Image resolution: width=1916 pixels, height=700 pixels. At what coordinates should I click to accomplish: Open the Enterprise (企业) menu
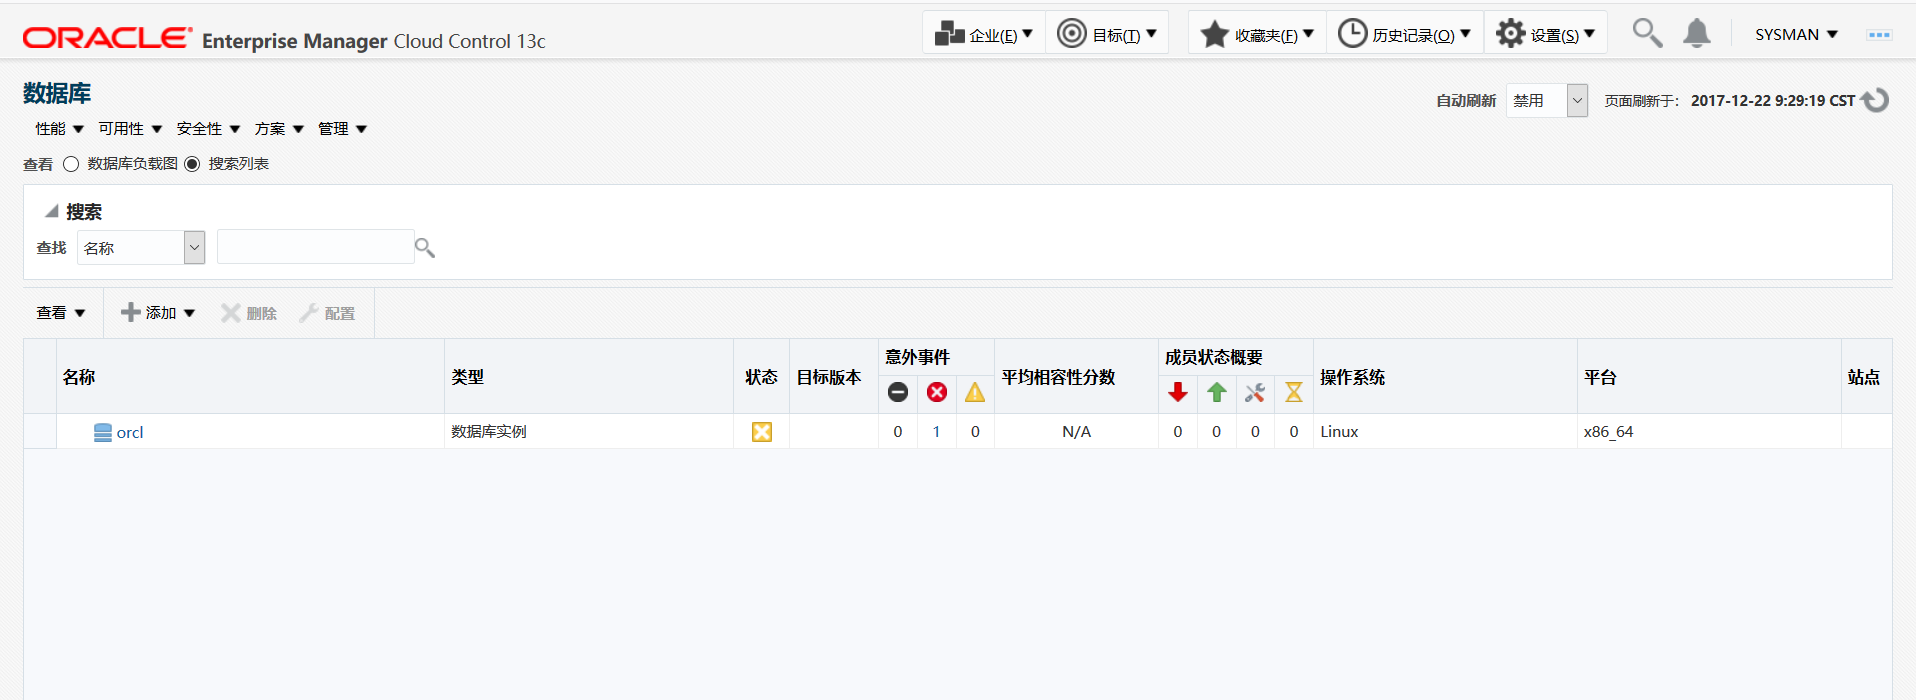coord(984,34)
